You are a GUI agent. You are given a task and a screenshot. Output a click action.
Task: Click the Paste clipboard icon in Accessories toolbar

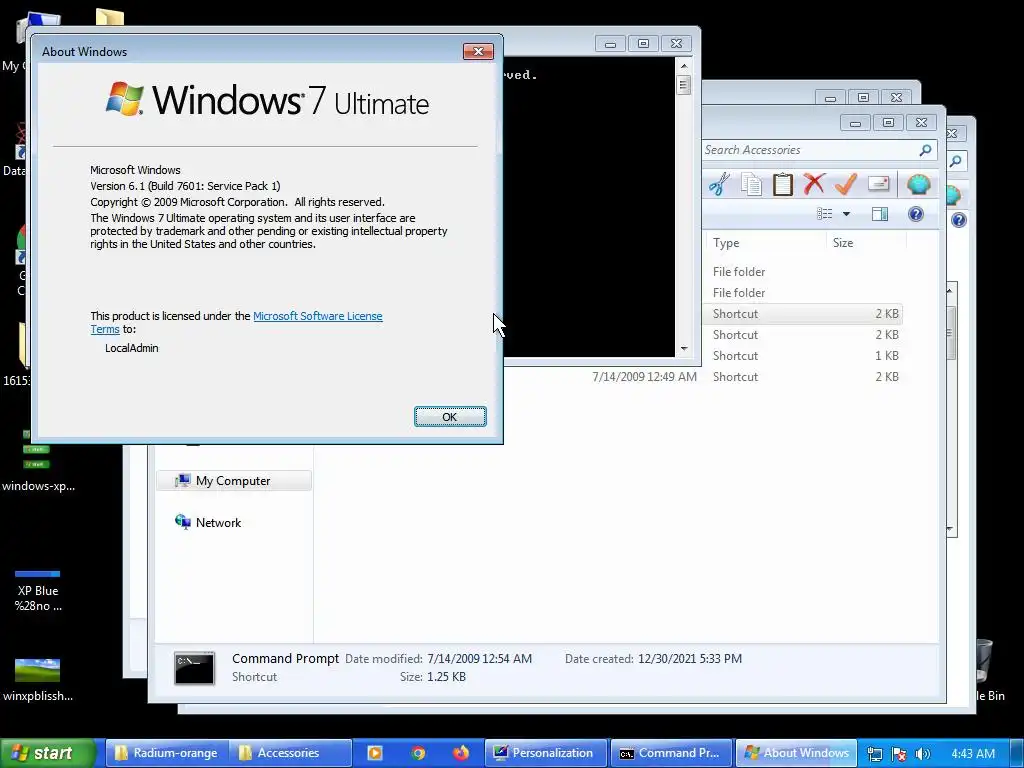(782, 184)
